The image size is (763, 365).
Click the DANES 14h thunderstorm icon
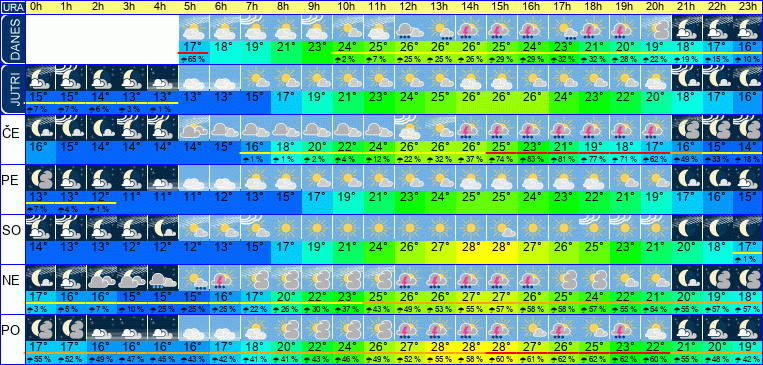coord(471,28)
